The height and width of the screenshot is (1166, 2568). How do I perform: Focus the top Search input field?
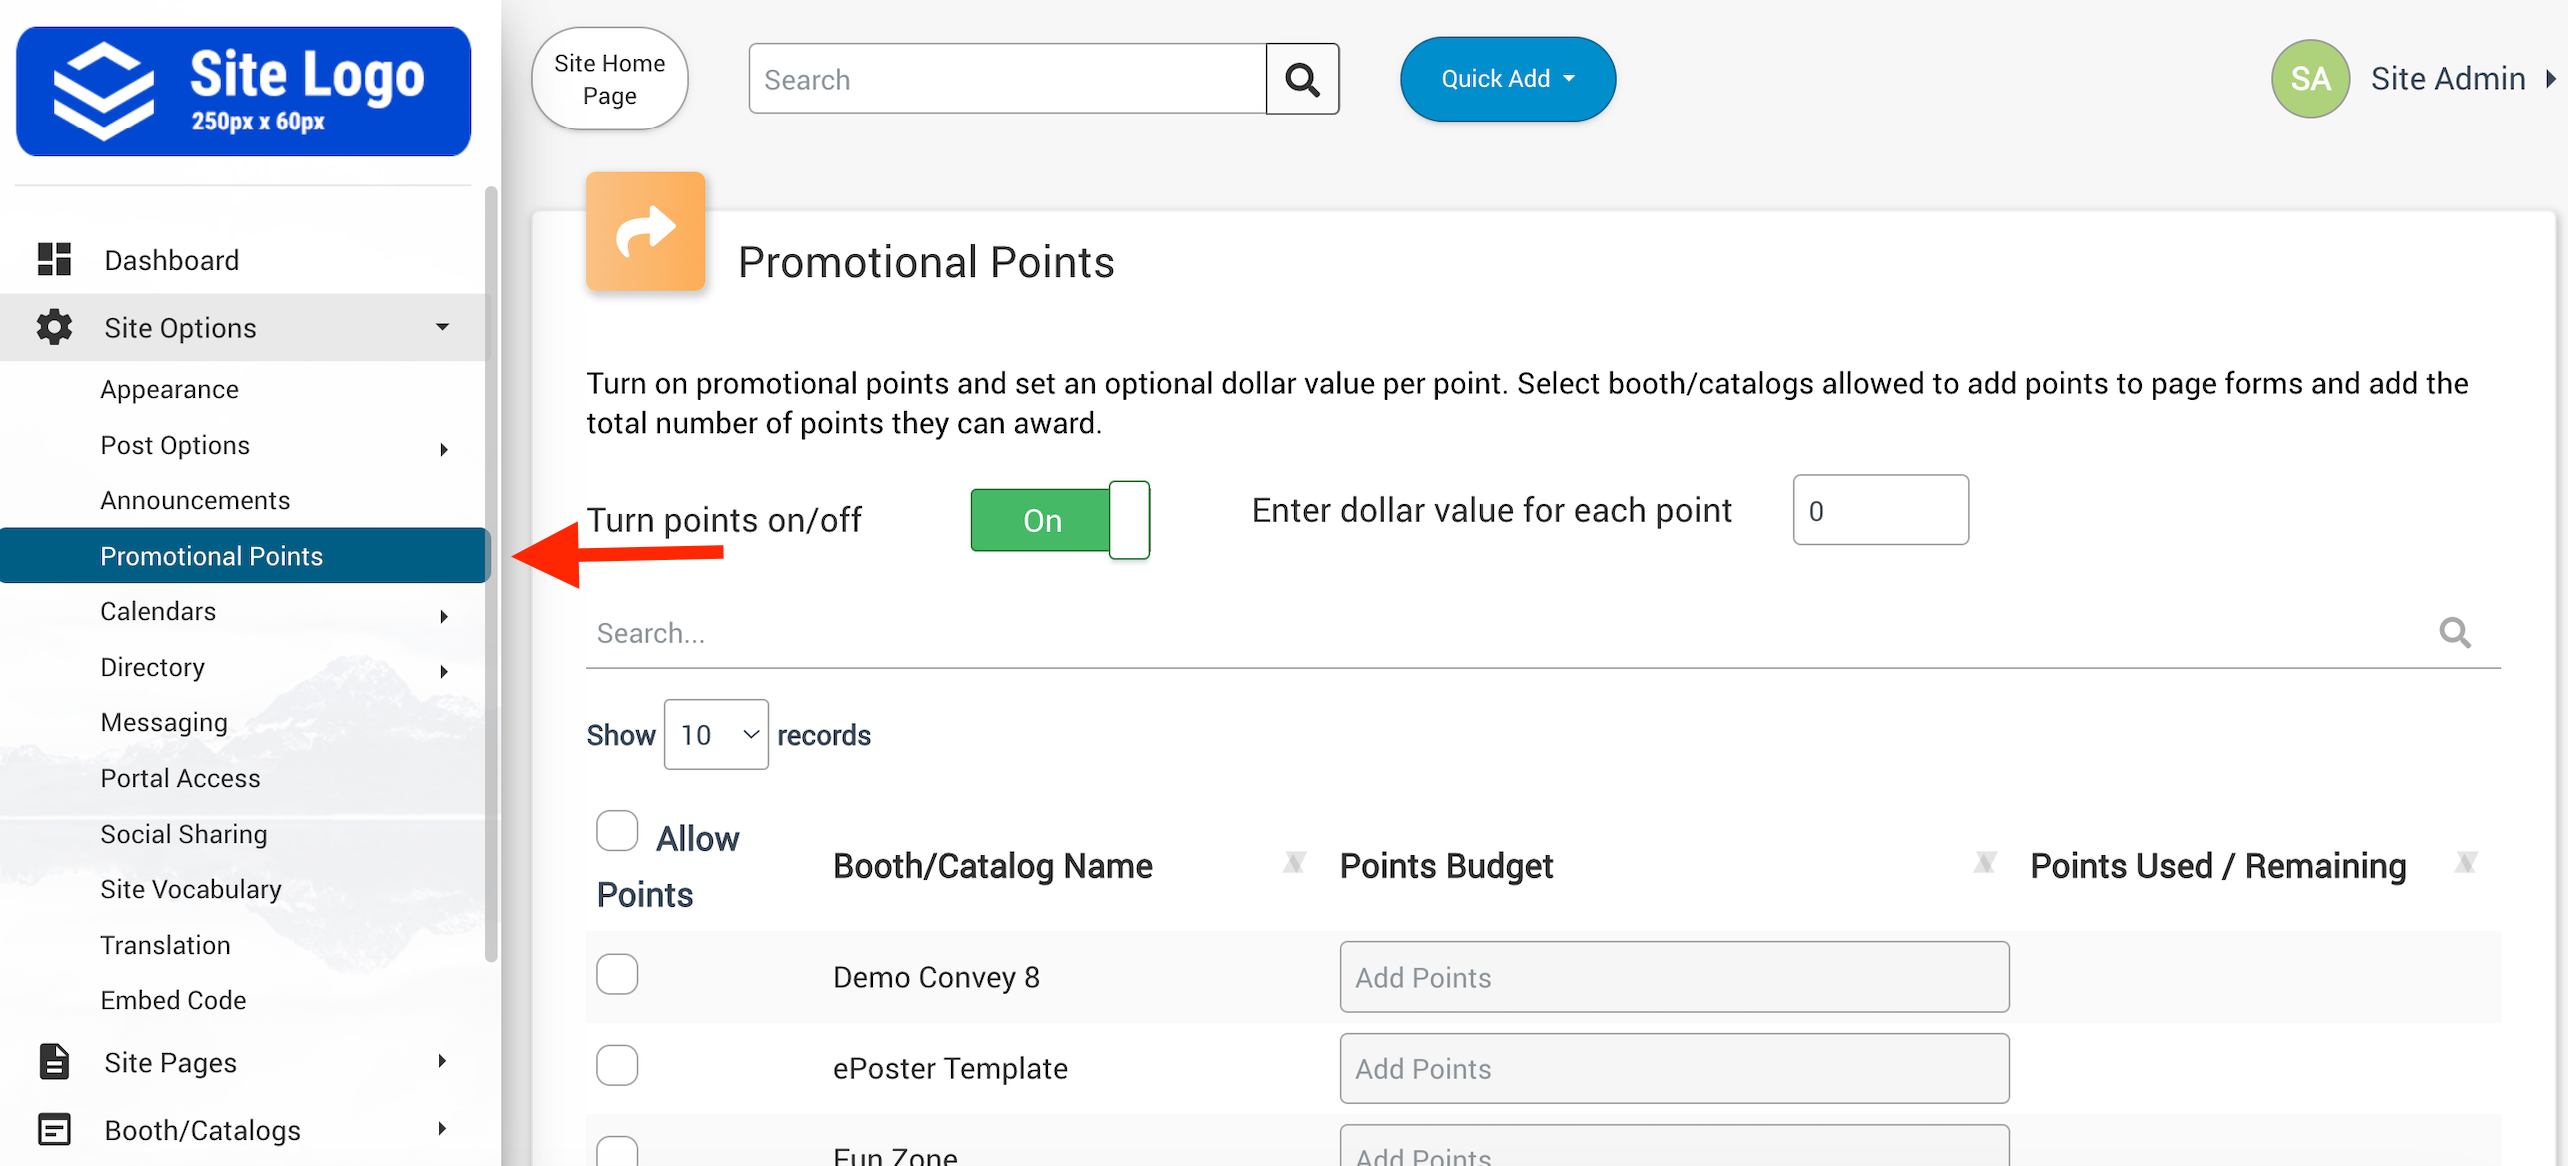click(1007, 79)
